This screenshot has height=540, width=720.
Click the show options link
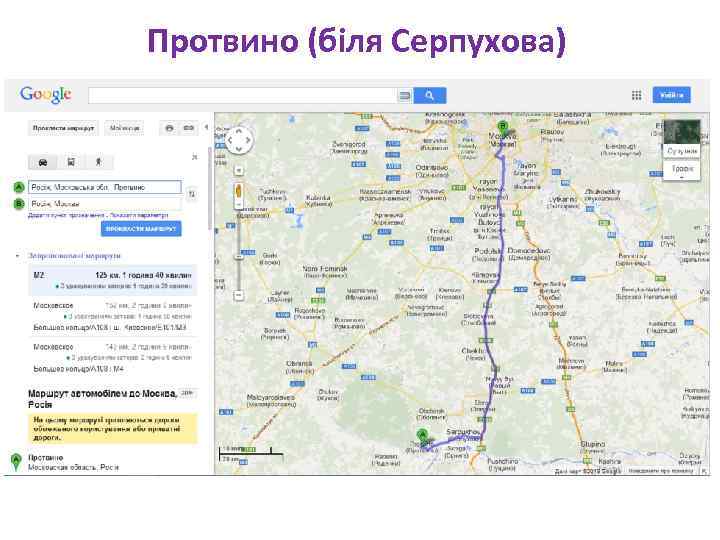point(139,215)
